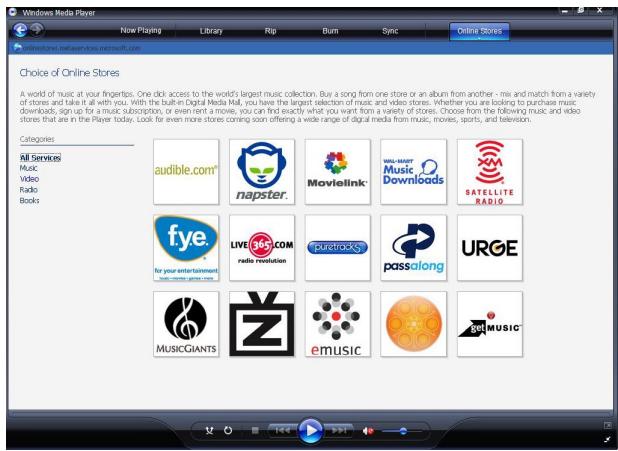The height and width of the screenshot is (451, 618).
Task: Open the orange film reel store tile
Action: [413, 324]
